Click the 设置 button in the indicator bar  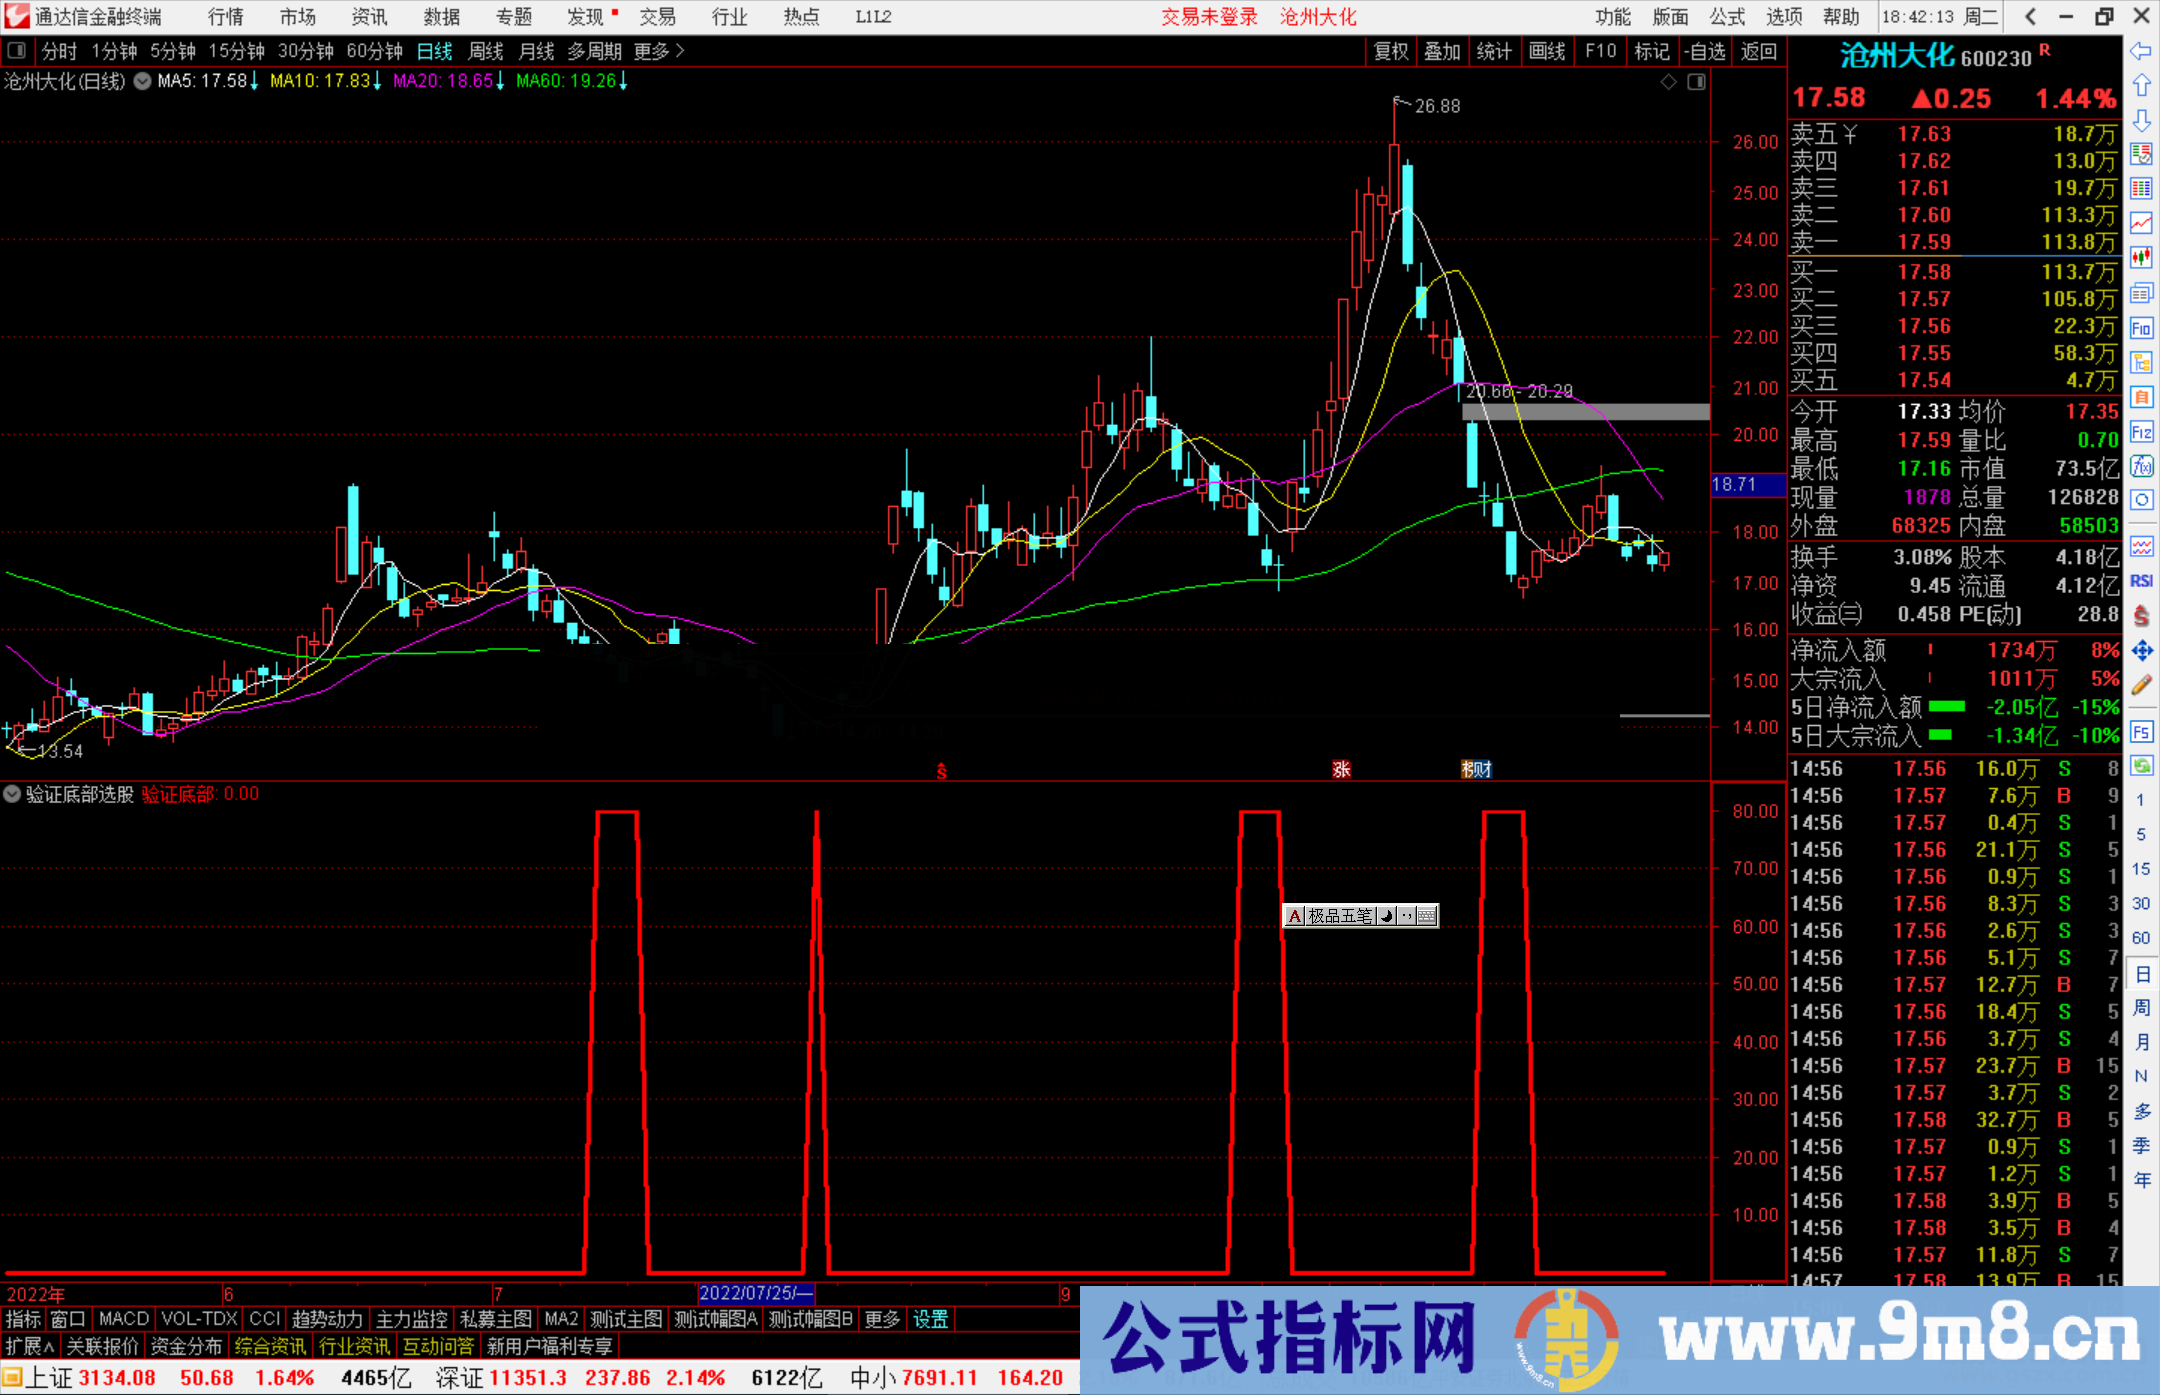coord(930,1319)
